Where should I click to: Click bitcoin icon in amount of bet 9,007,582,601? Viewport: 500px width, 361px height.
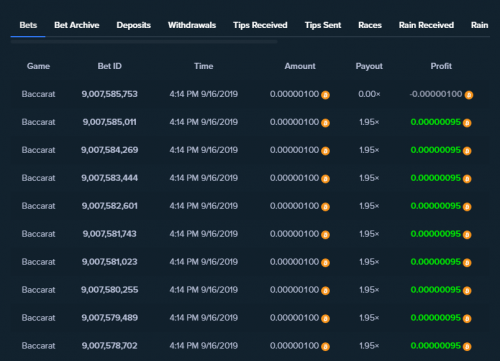[x=325, y=207]
